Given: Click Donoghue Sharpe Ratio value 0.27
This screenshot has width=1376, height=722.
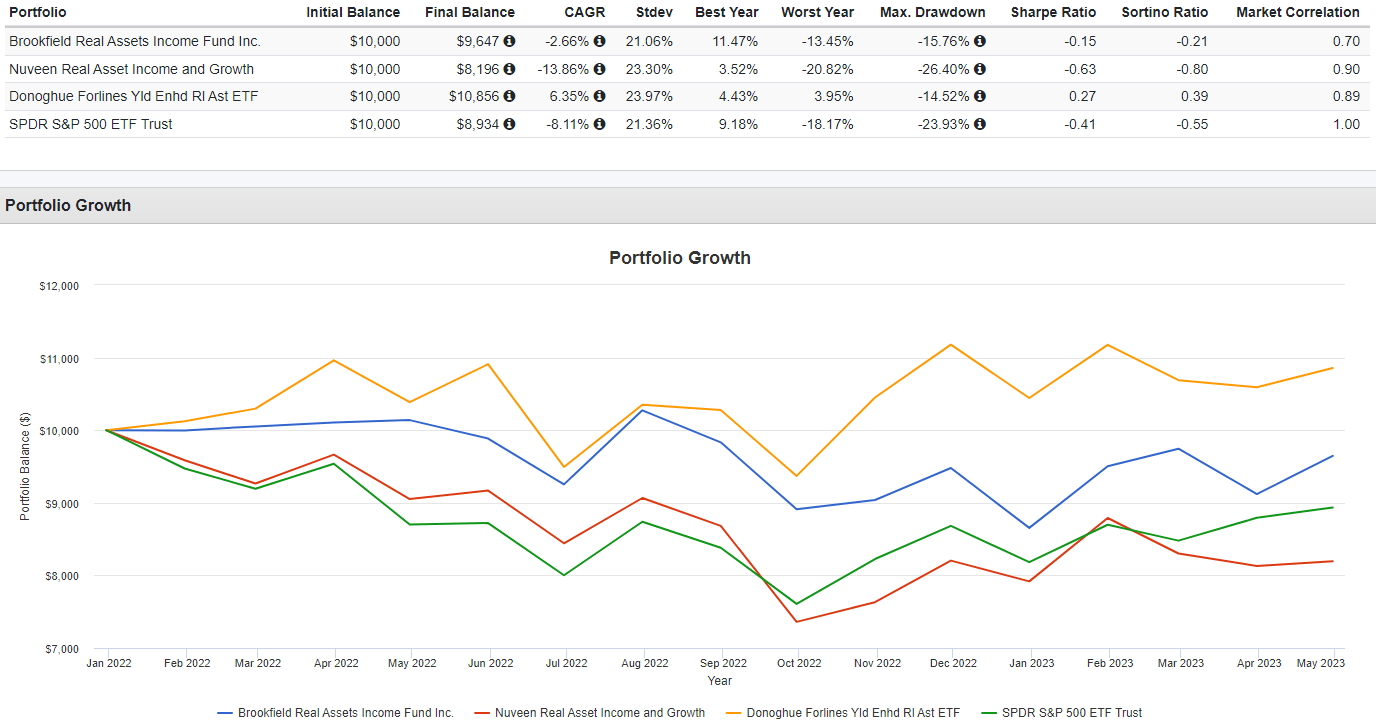Looking at the screenshot, I should pyautogui.click(x=1082, y=97).
